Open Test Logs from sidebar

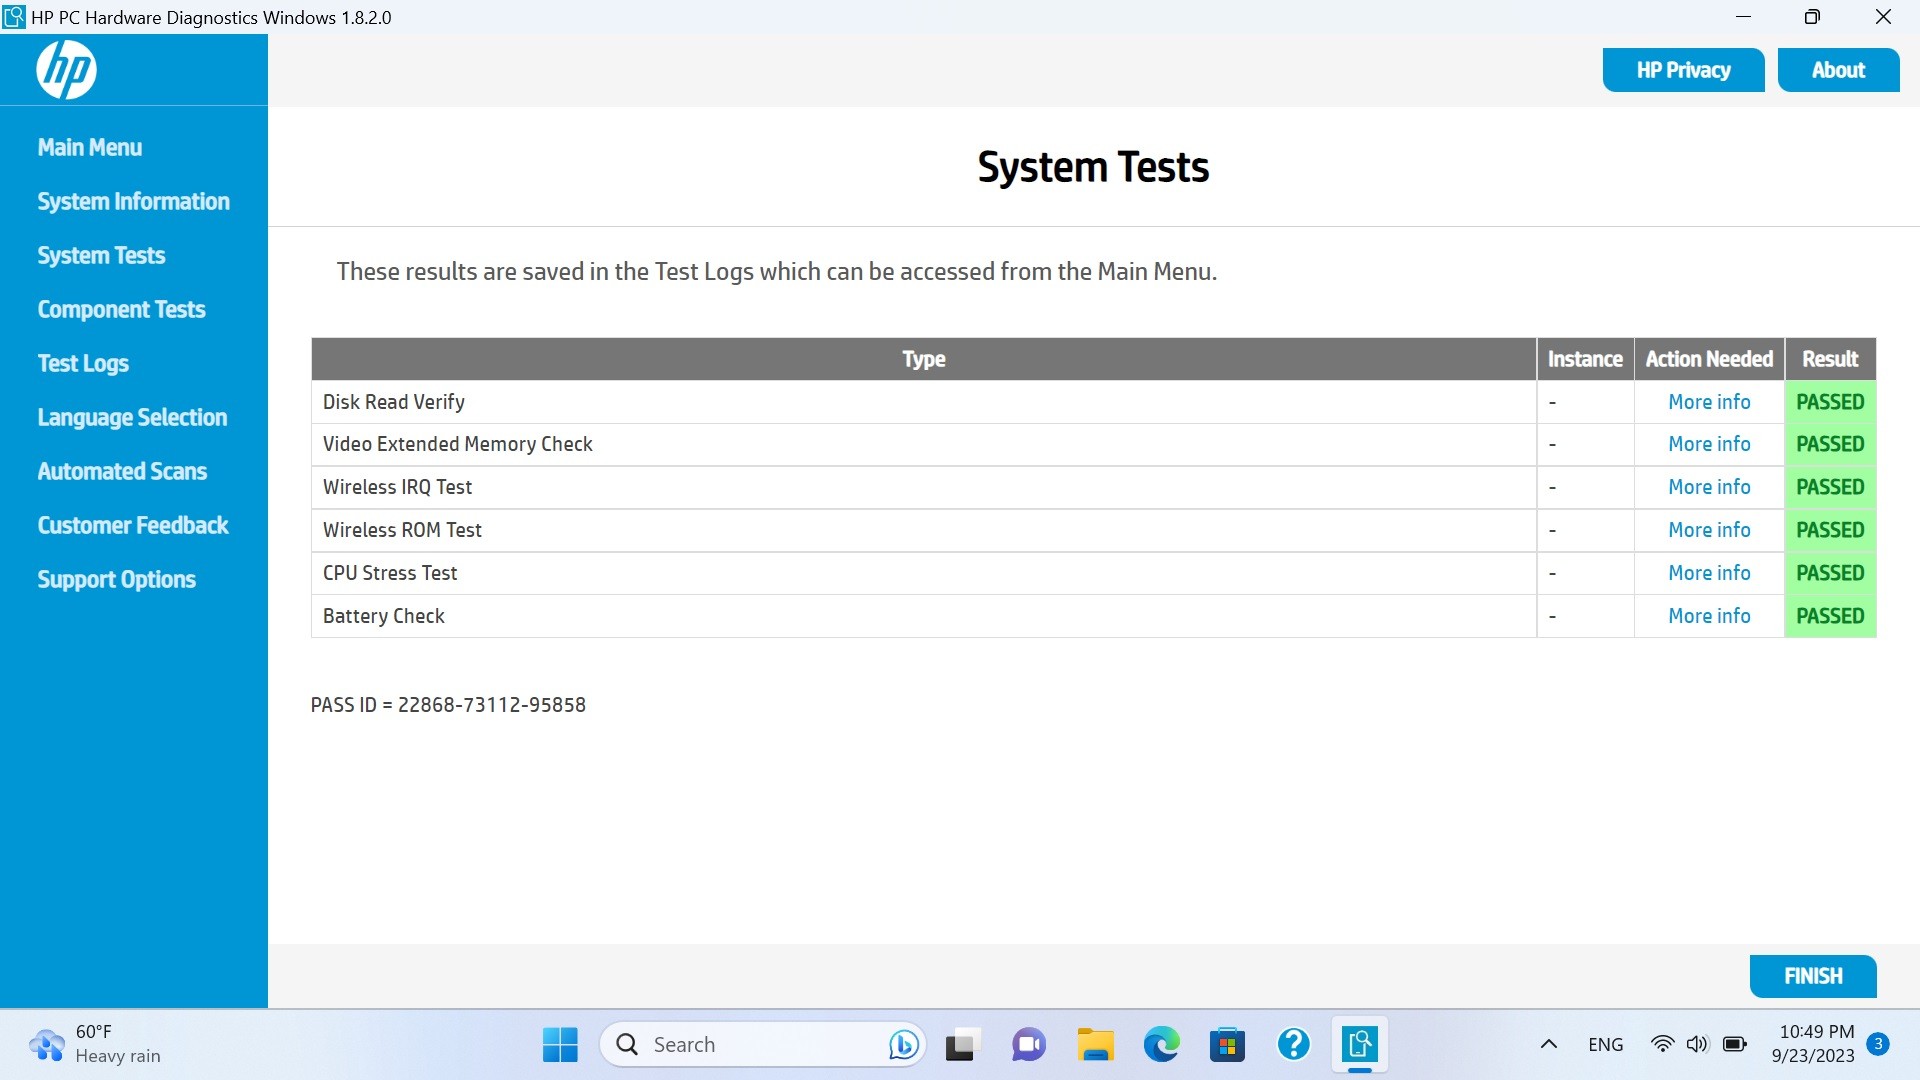click(83, 363)
